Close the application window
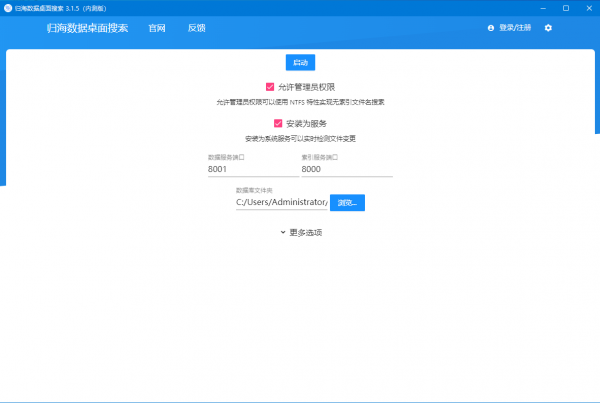Image resolution: width=600 pixels, height=403 pixels. coord(589,8)
